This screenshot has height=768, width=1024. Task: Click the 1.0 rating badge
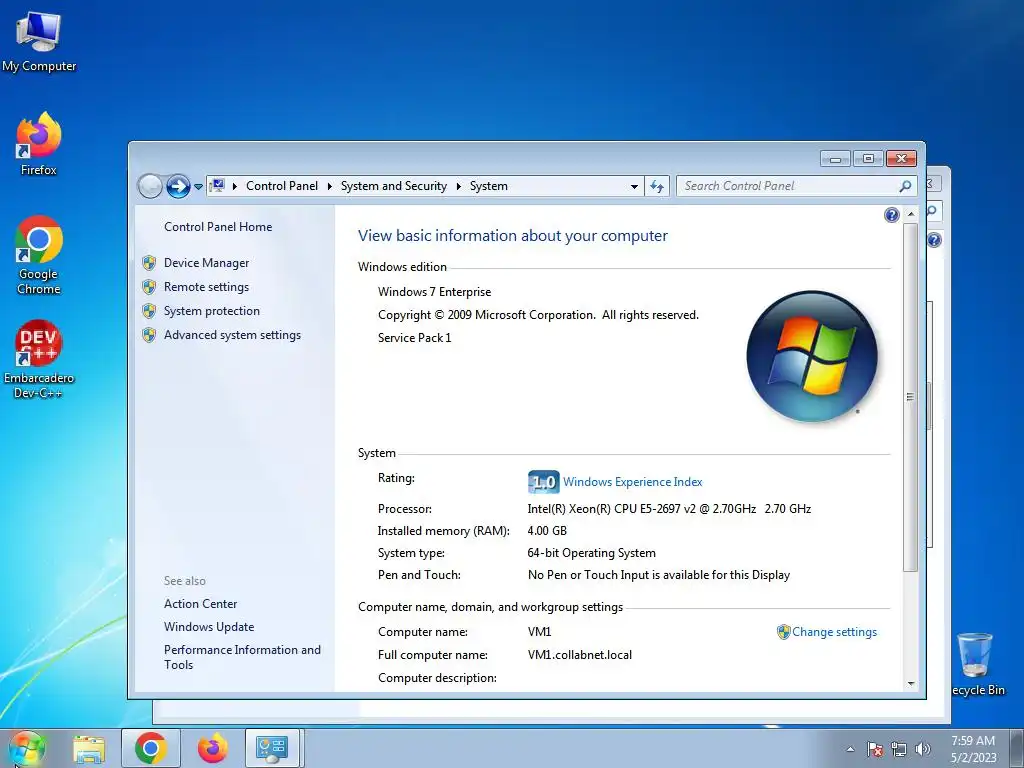[543, 482]
